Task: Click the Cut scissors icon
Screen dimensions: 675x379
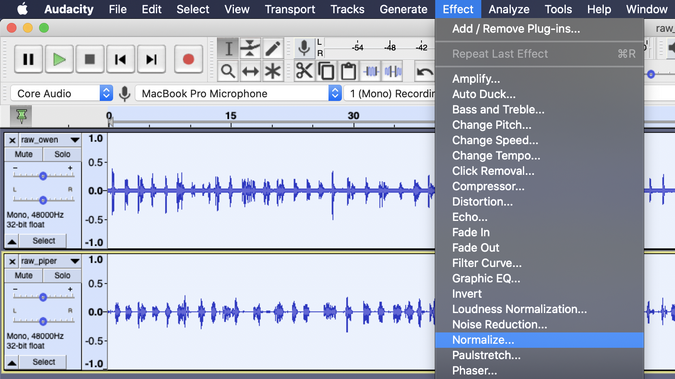Action: (304, 71)
